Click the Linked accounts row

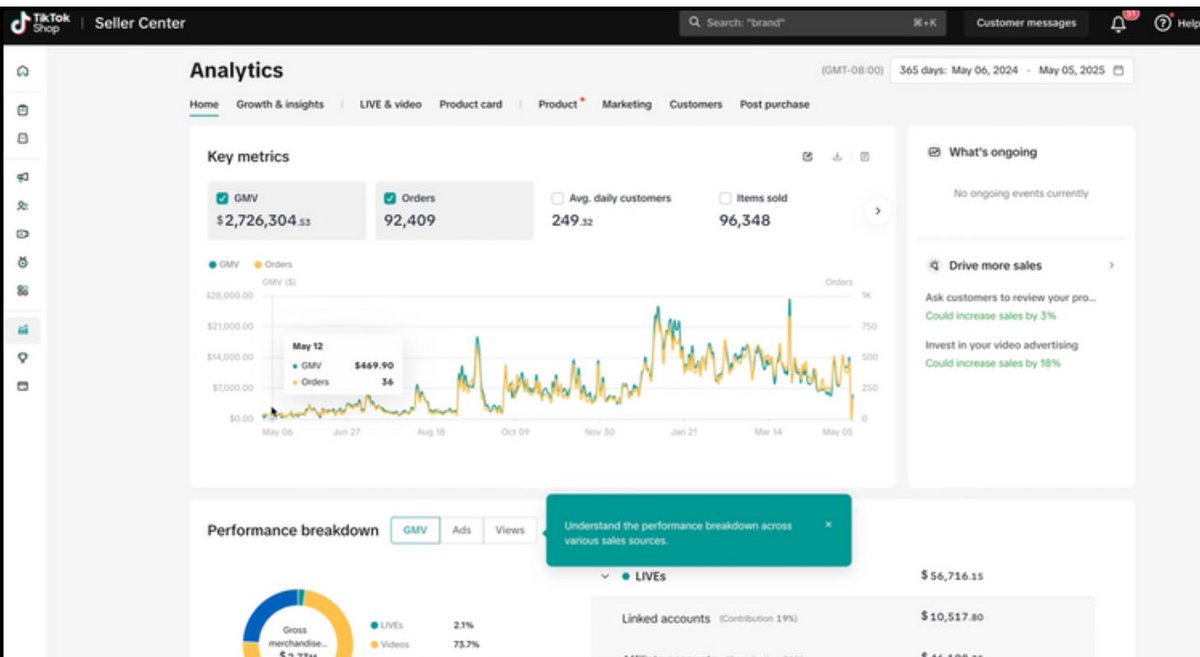[843, 618]
